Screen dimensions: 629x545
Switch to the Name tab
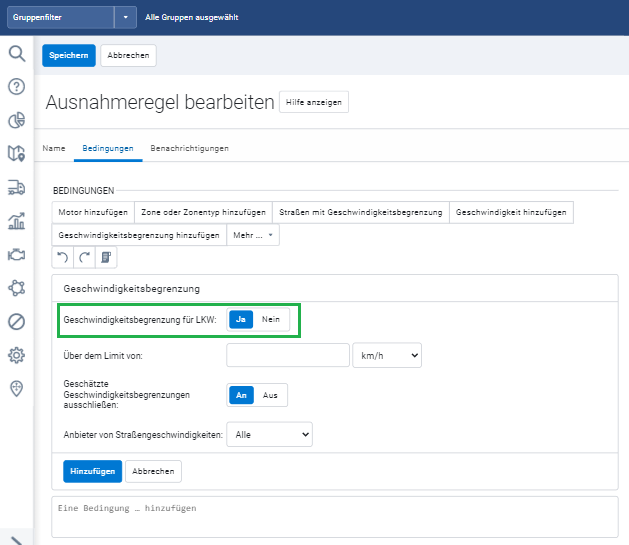tap(54, 148)
